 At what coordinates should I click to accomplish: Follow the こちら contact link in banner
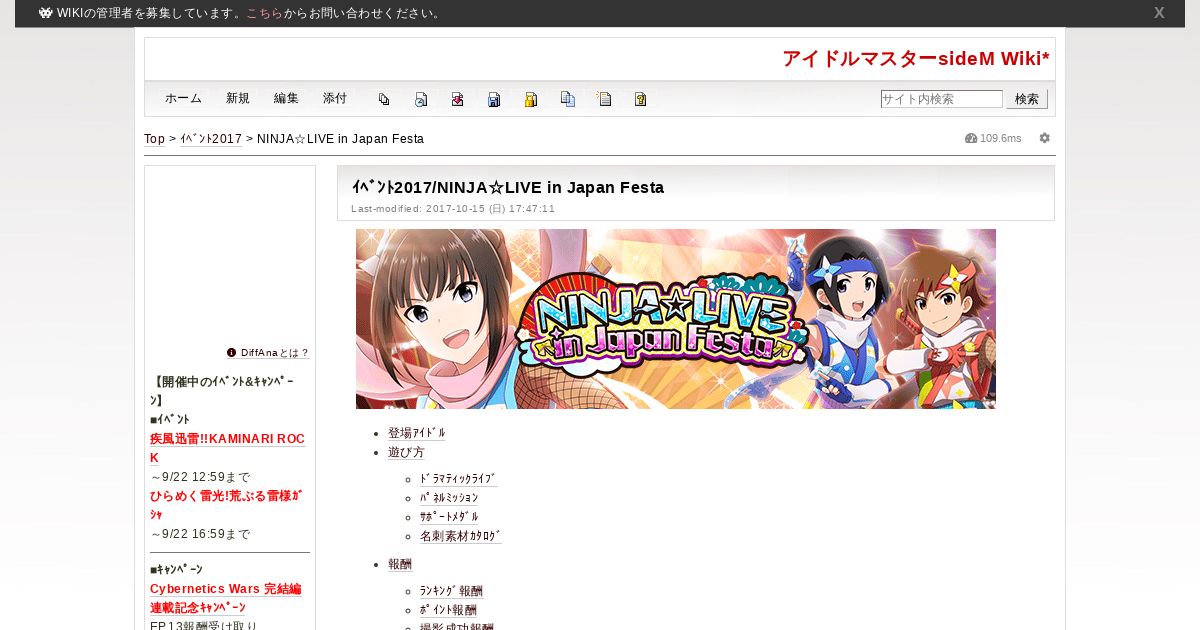click(x=264, y=13)
